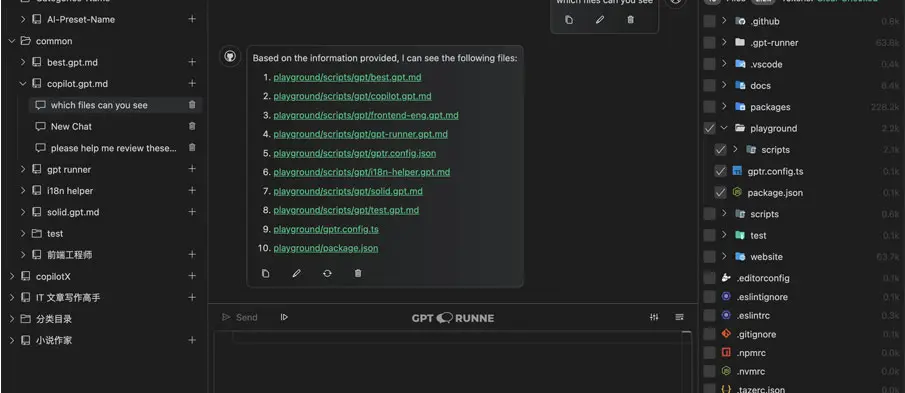Screen dimensions: 905x393
Task: Uncheck the playground folder checkbox
Action: click(x=709, y=128)
